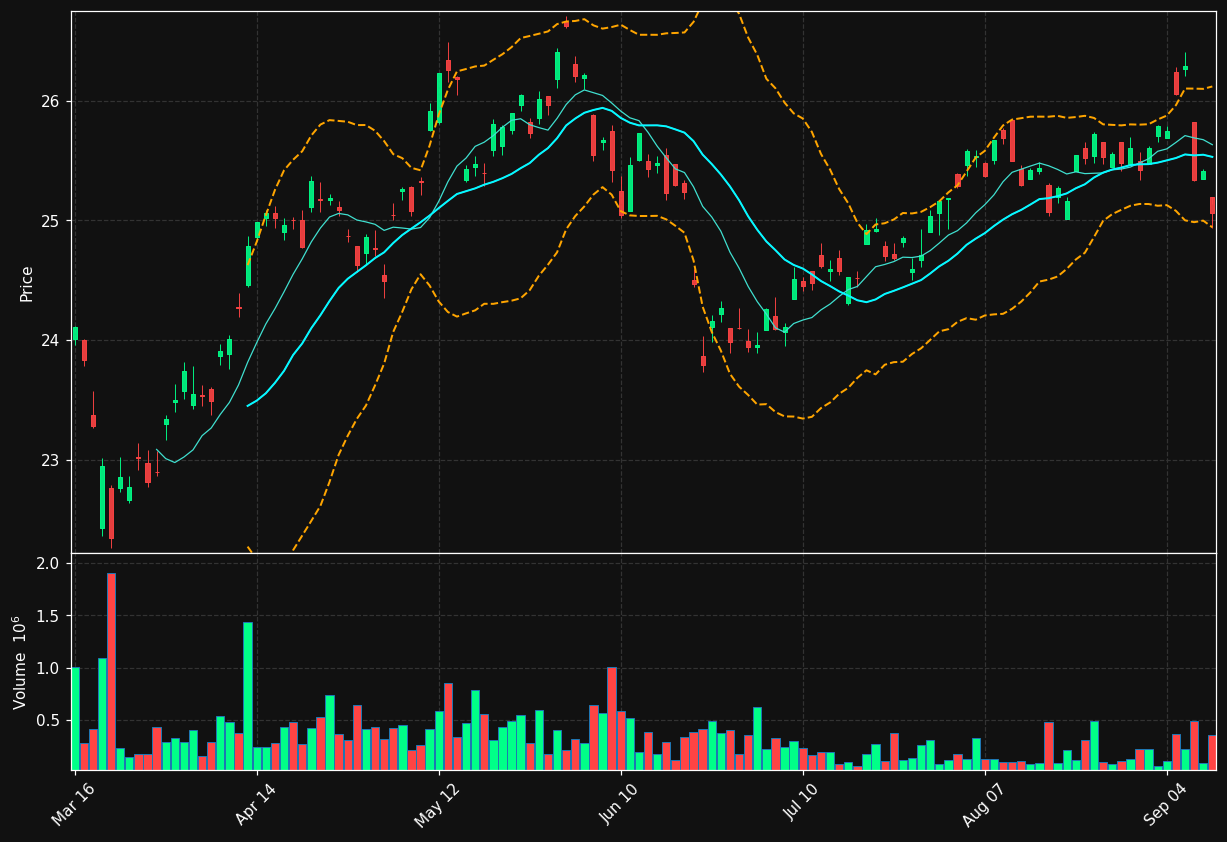This screenshot has width=1227, height=842.
Task: Click the Volume axis title
Action: [21, 662]
